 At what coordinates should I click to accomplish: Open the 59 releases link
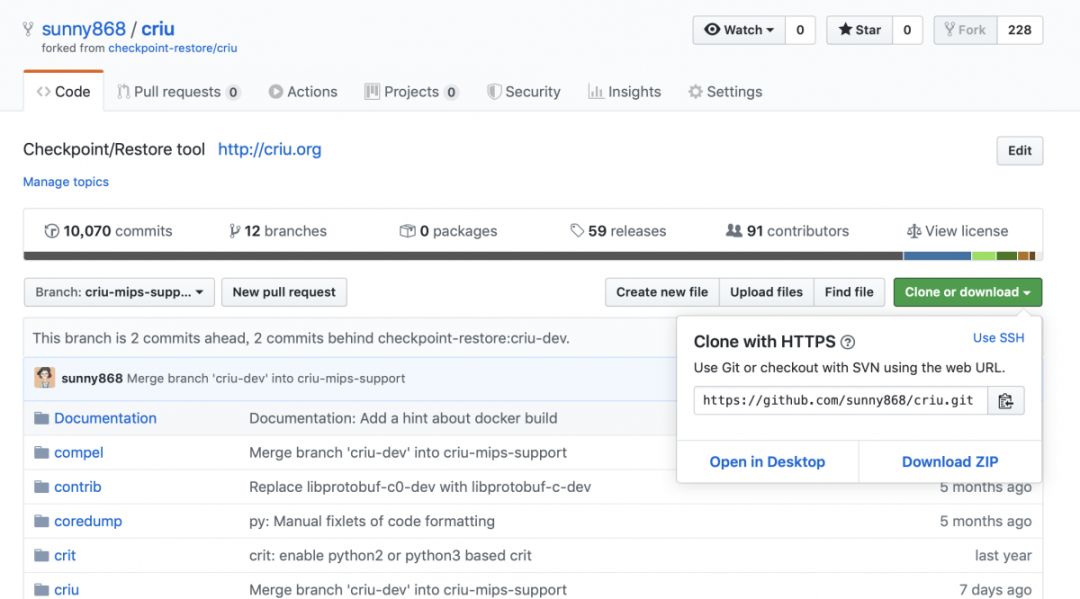click(619, 231)
